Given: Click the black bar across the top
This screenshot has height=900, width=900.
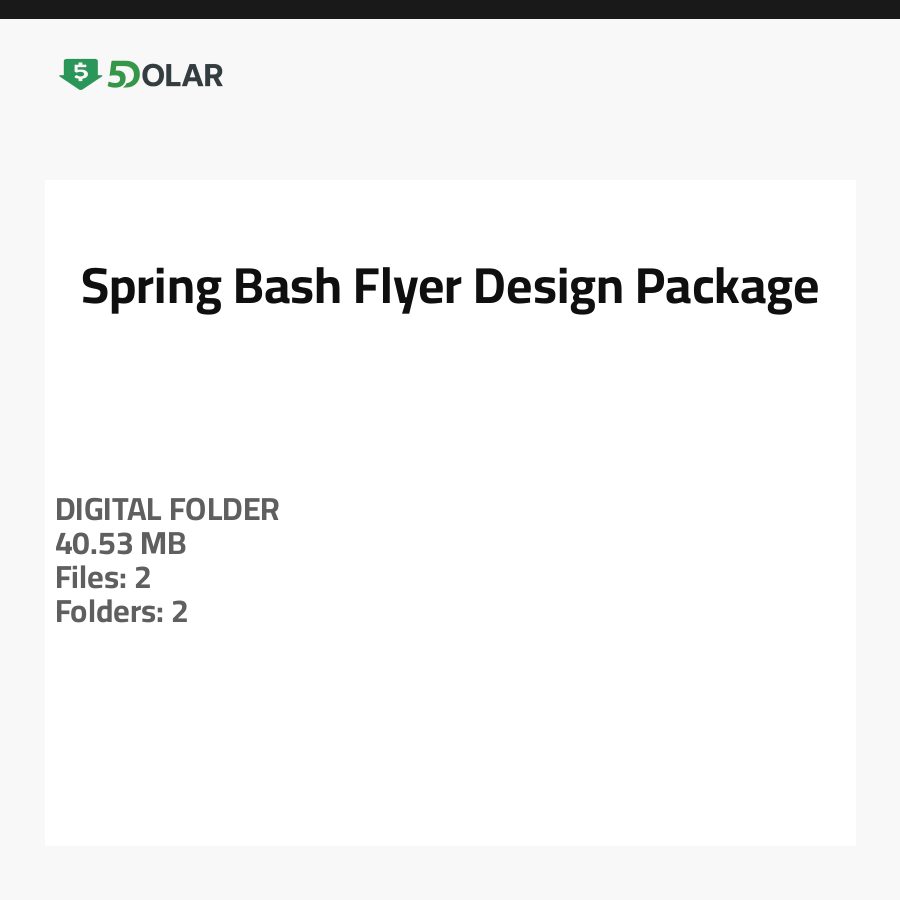Looking at the screenshot, I should coord(450,9).
